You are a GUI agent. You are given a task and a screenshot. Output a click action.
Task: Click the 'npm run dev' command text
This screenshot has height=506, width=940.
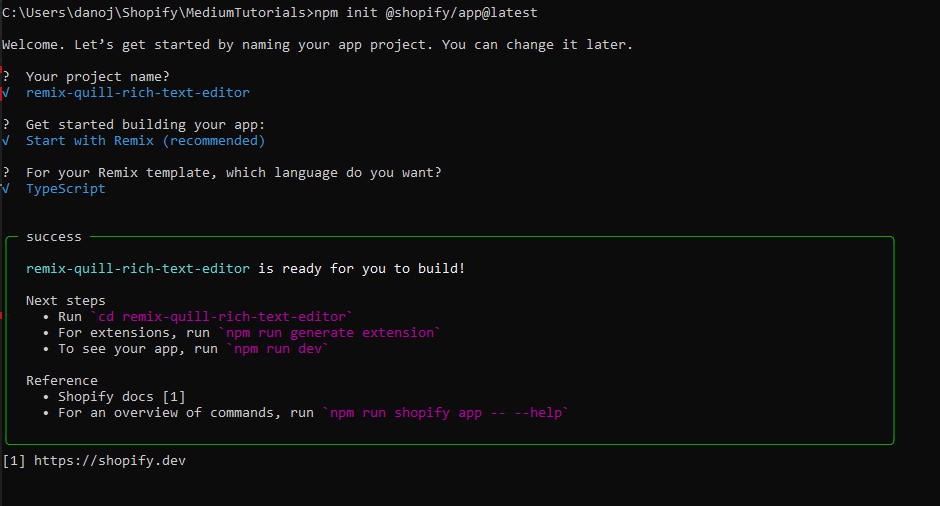point(278,349)
